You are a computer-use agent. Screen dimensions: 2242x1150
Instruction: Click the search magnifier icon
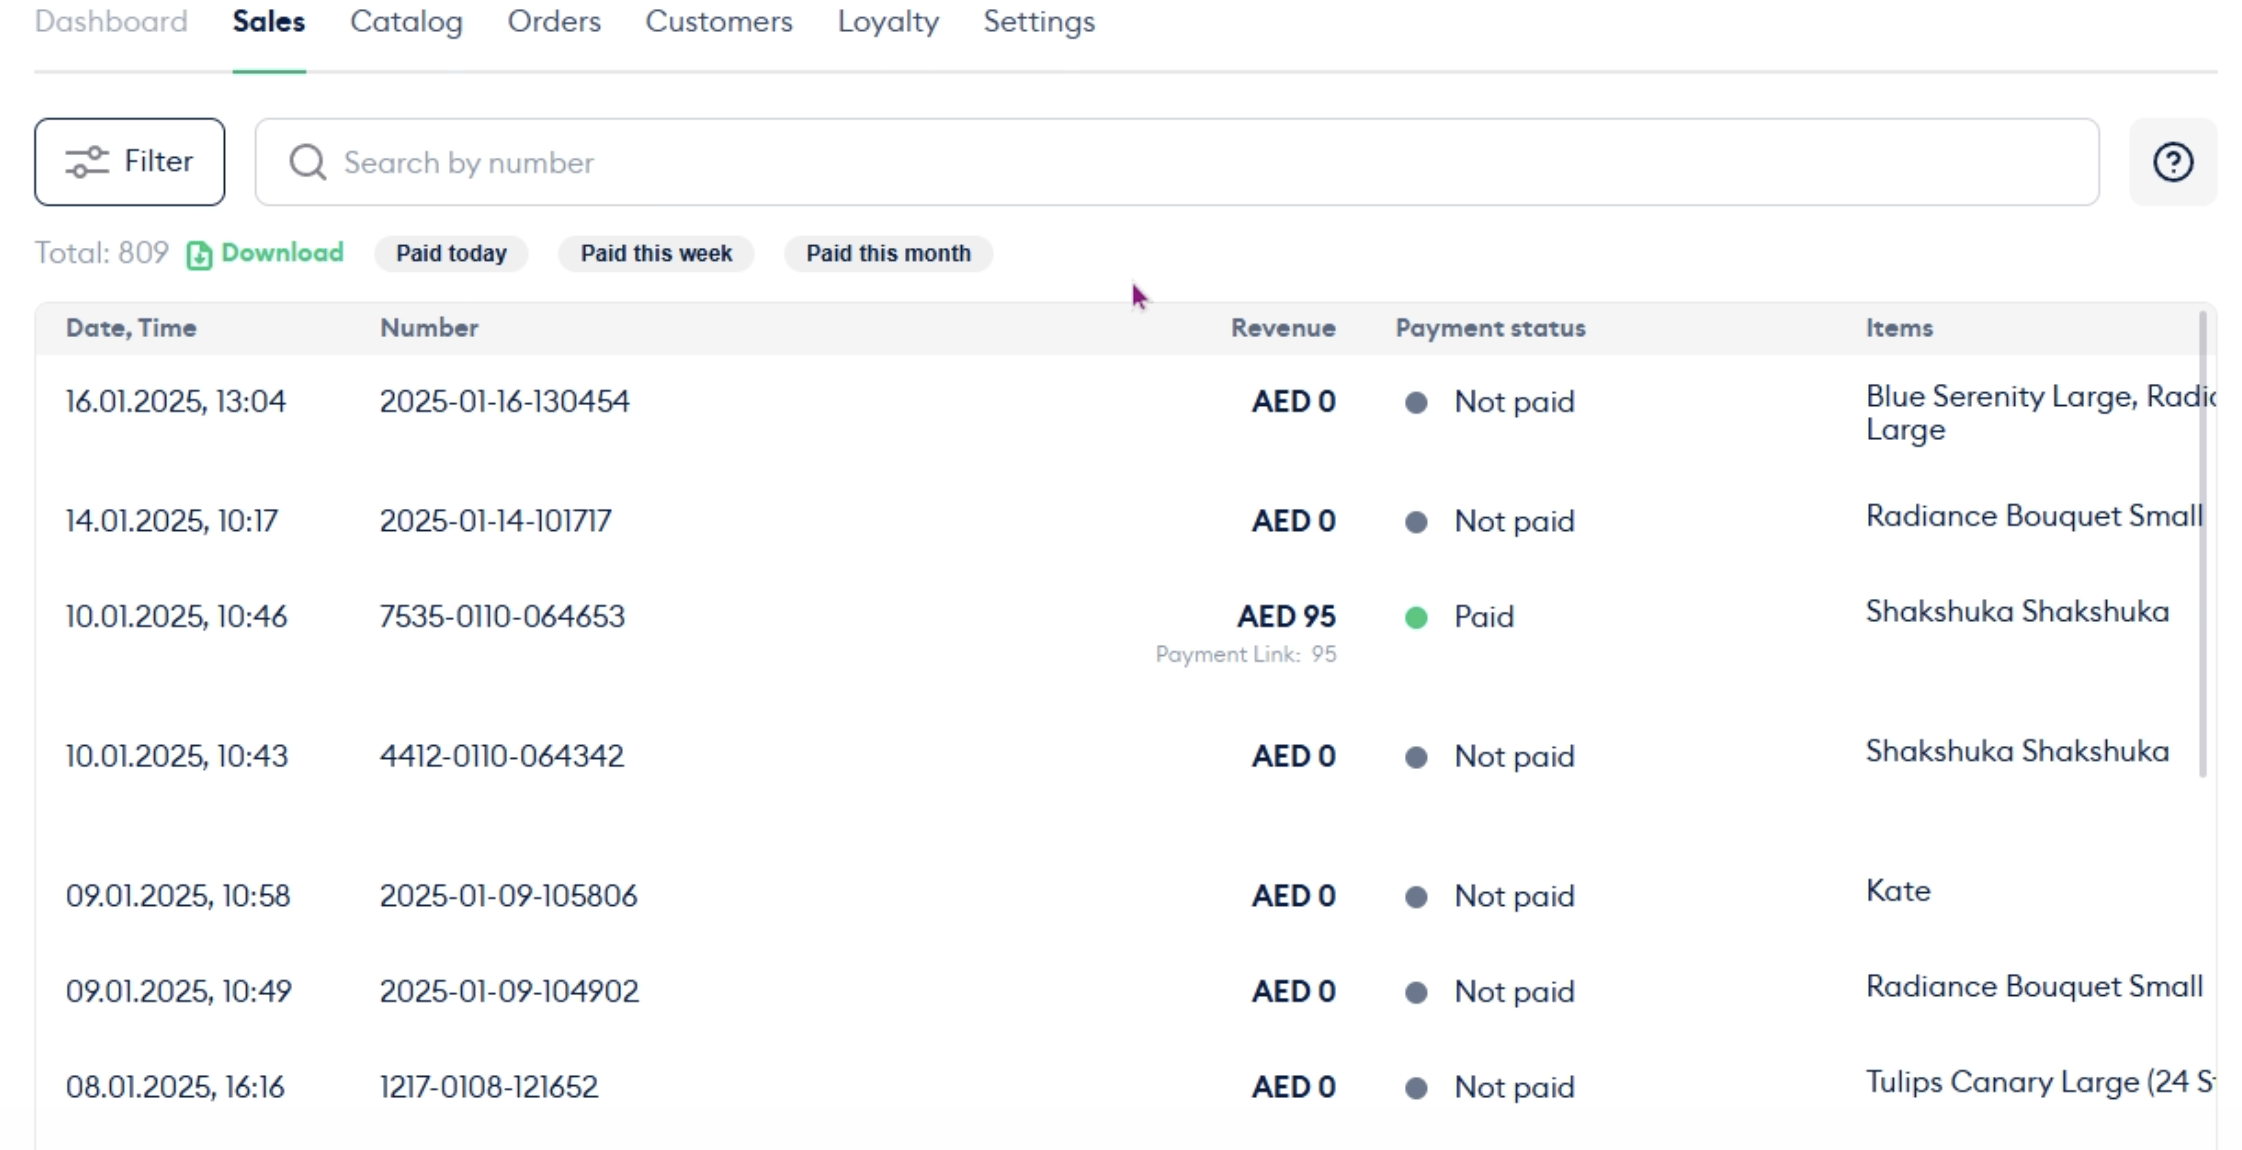308,162
